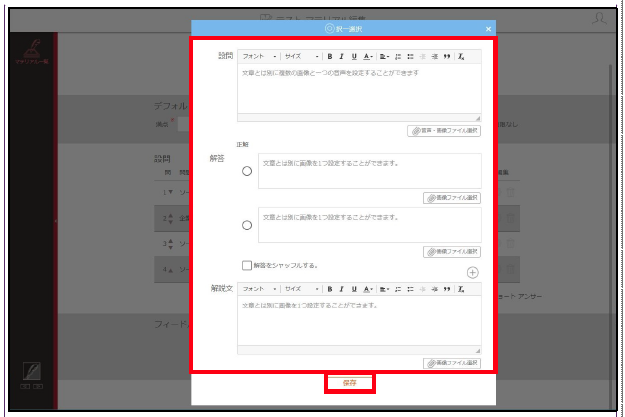
Task: Click into first answer text field
Action: pyautogui.click(x=369, y=171)
